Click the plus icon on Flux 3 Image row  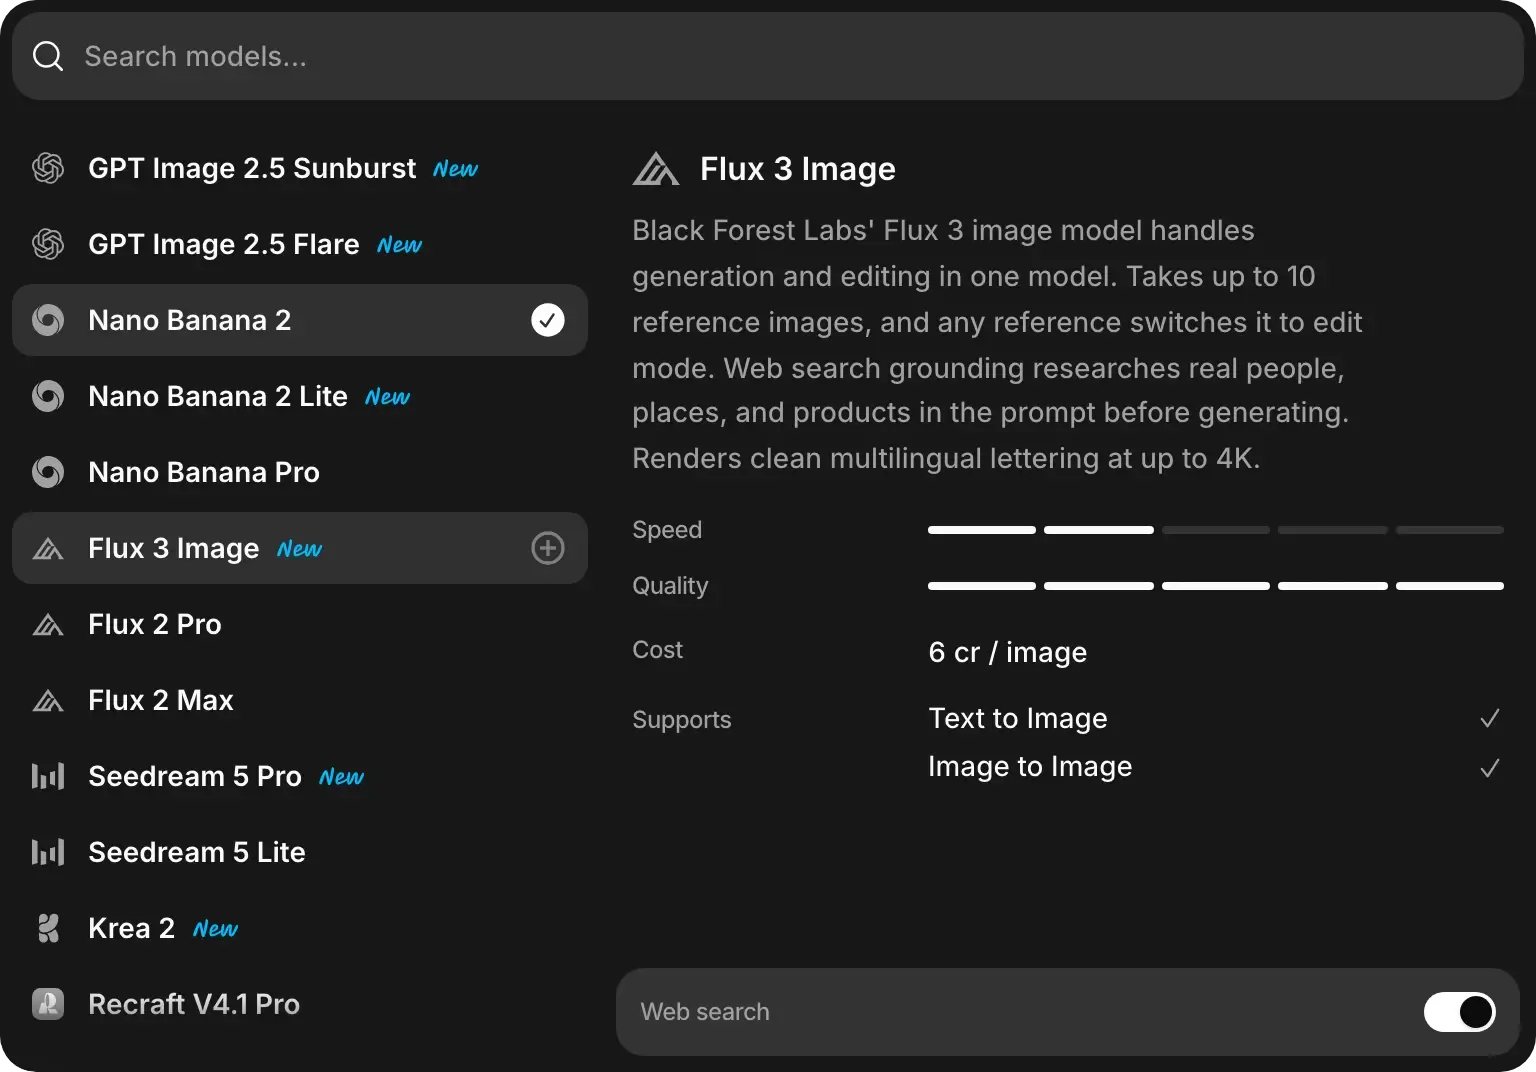(x=548, y=548)
